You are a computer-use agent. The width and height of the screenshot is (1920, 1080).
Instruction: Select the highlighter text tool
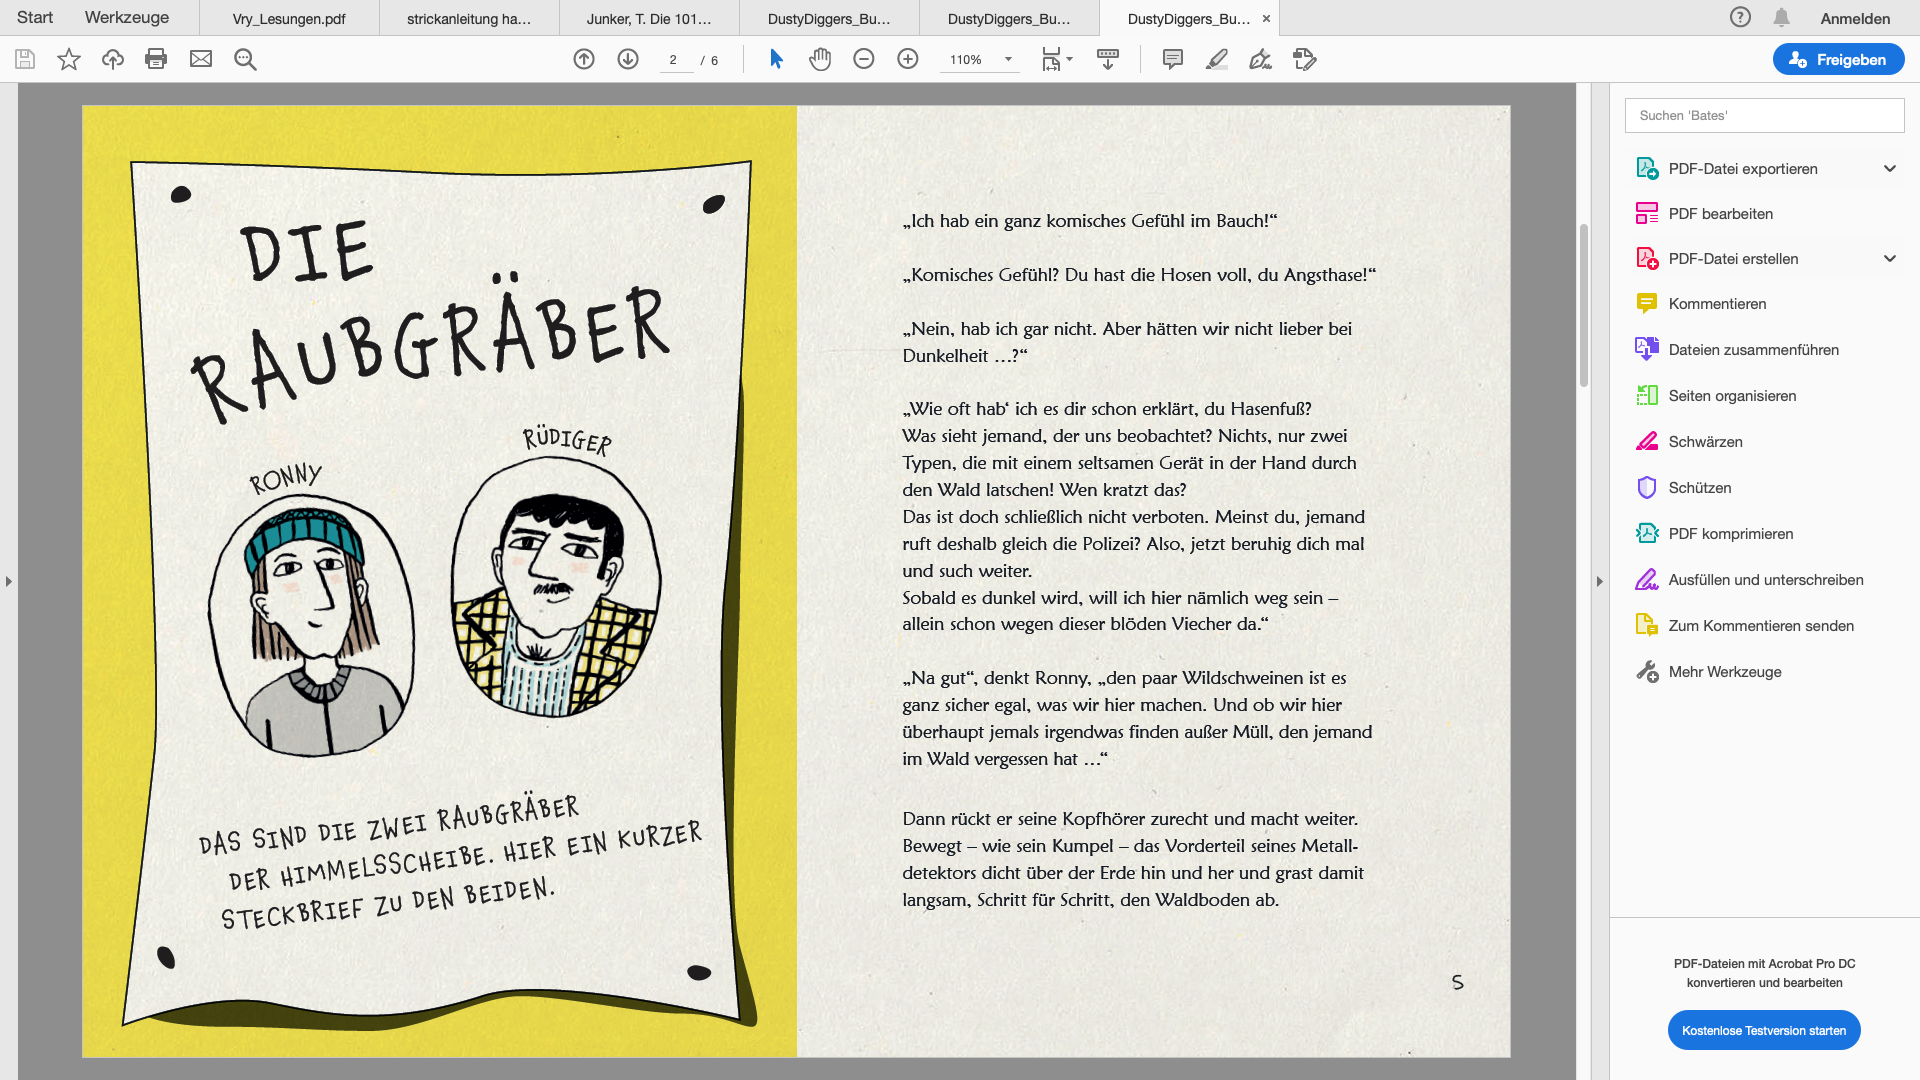(1217, 59)
